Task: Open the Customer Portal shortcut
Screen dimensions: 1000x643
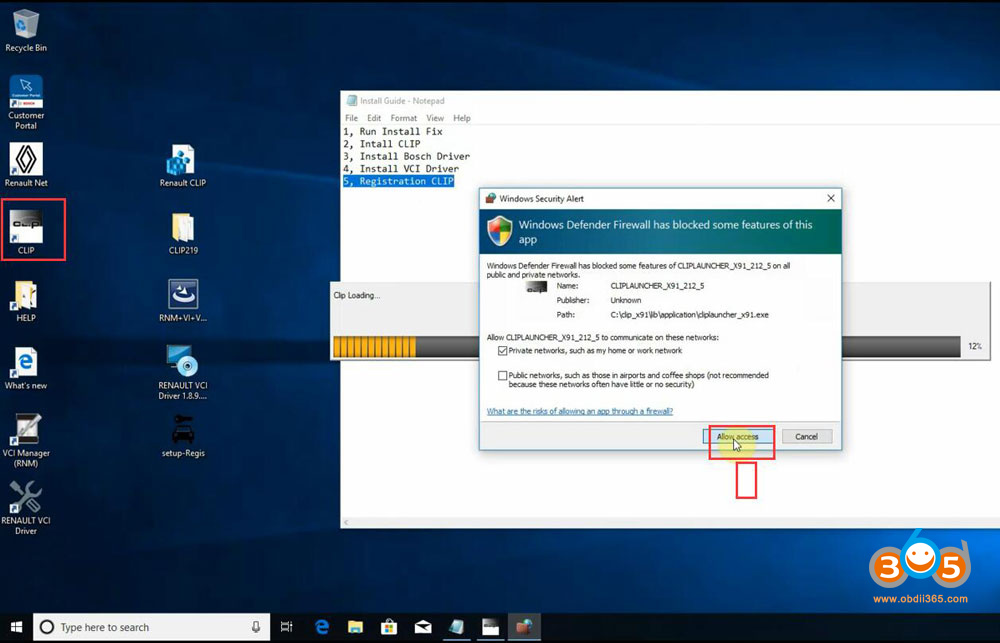Action: 26,92
